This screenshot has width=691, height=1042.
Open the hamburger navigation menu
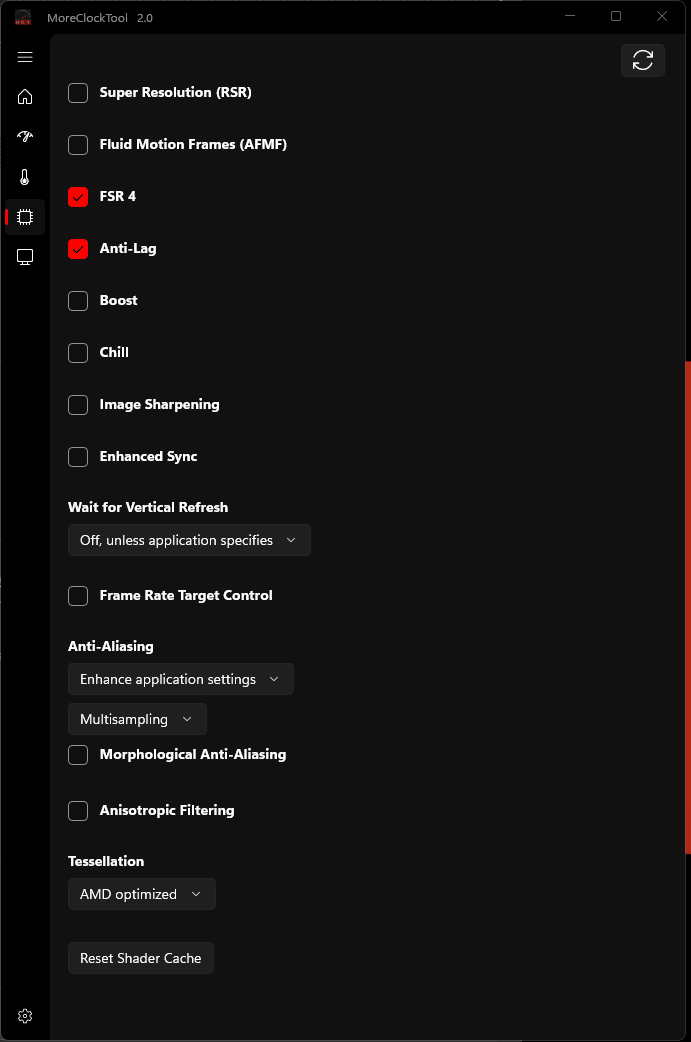tap(25, 57)
